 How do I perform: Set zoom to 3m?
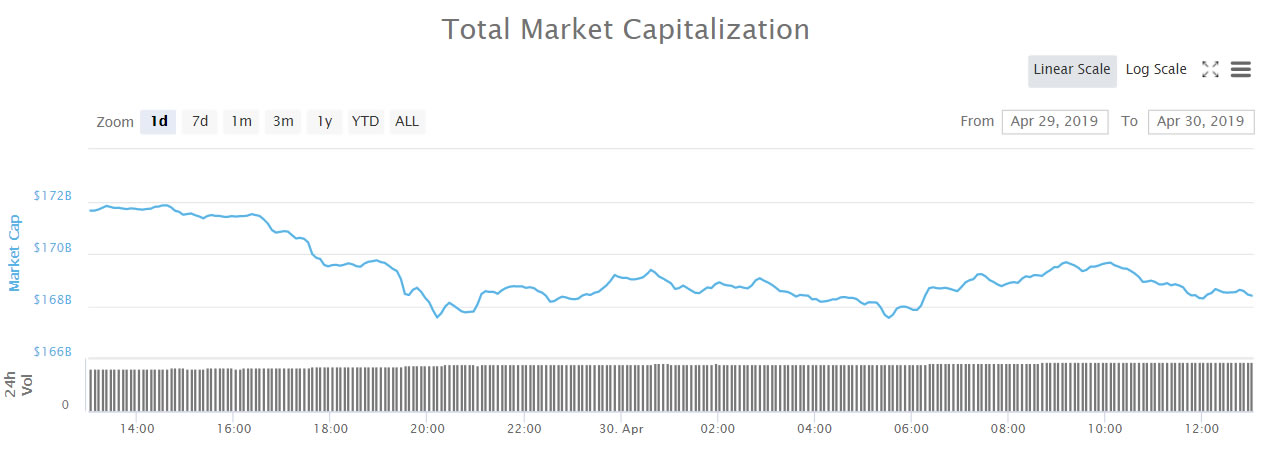[x=283, y=122]
